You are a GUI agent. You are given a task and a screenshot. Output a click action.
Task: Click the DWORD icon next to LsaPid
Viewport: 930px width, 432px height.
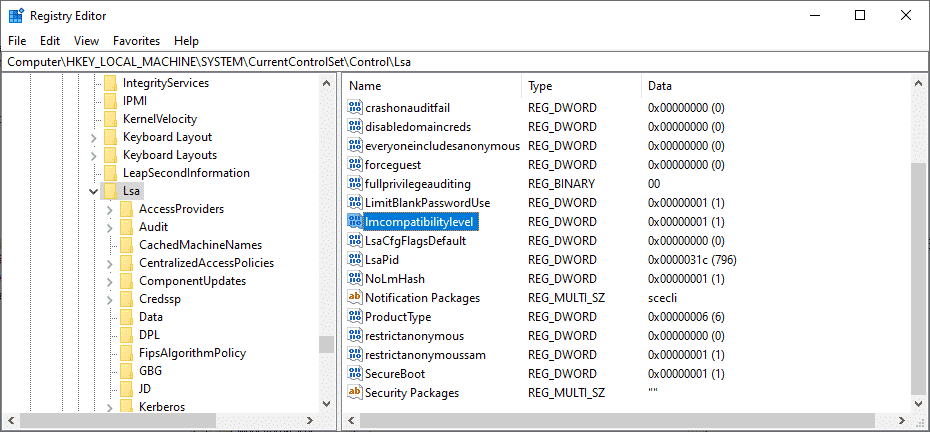355,260
